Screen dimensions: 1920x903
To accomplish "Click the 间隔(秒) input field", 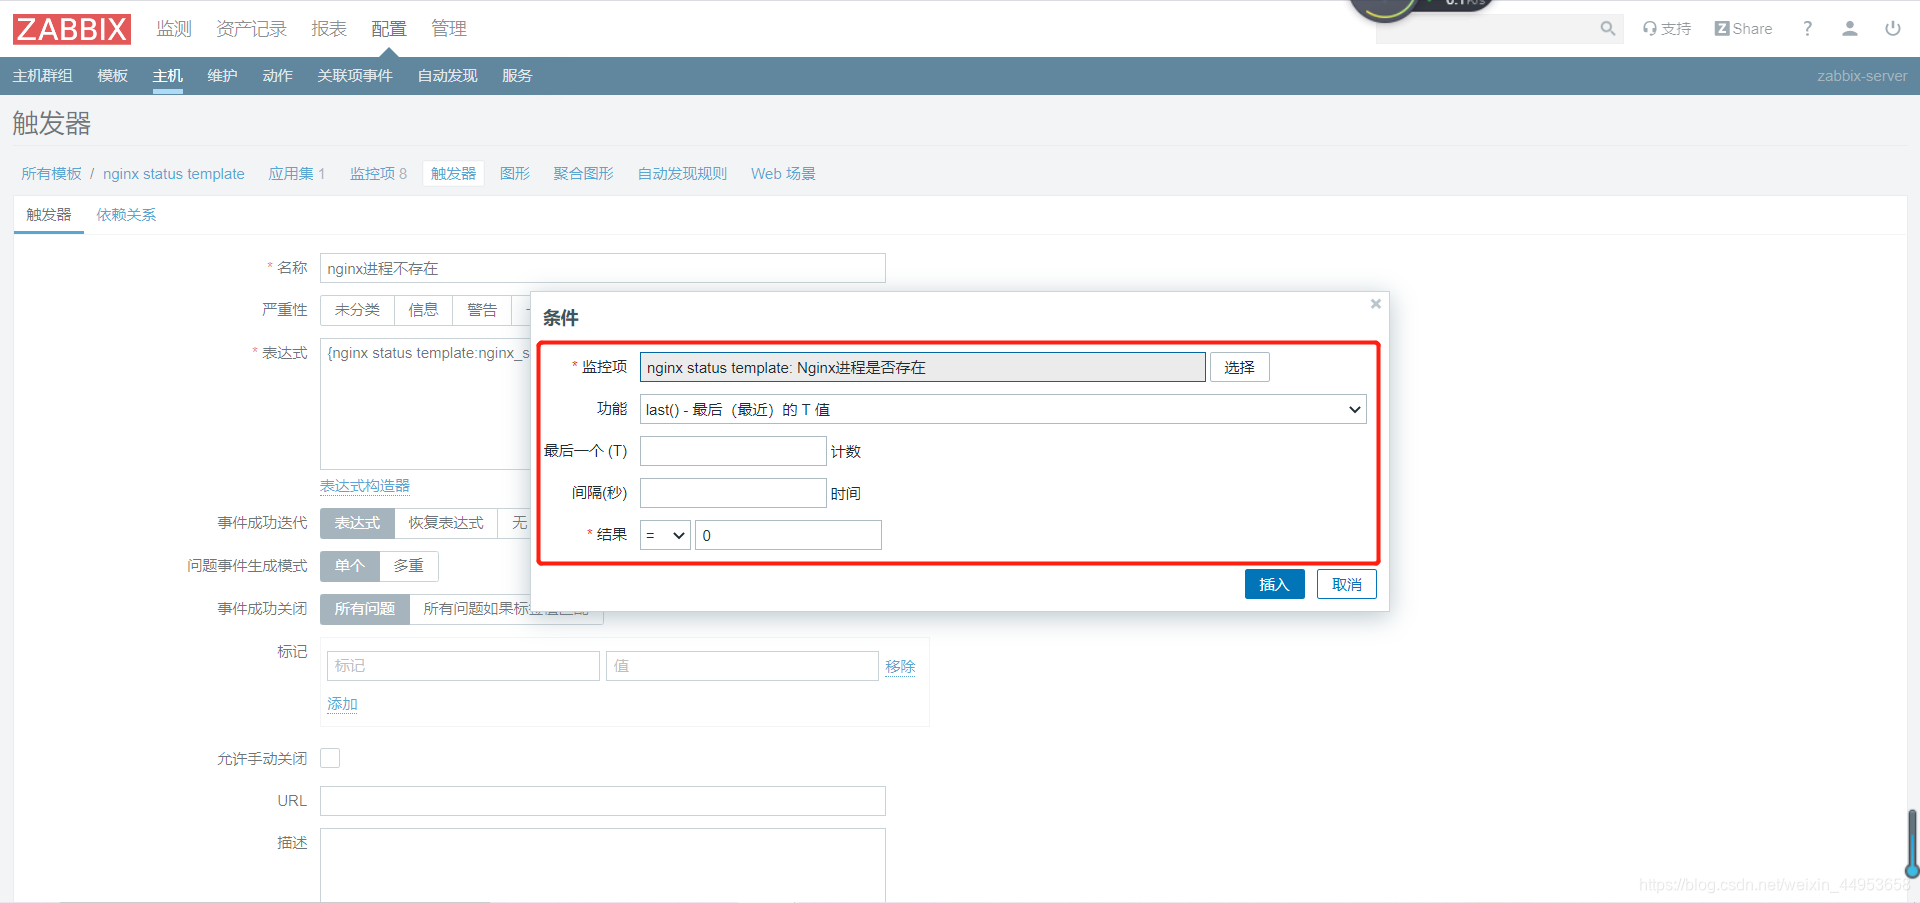I will pos(733,493).
